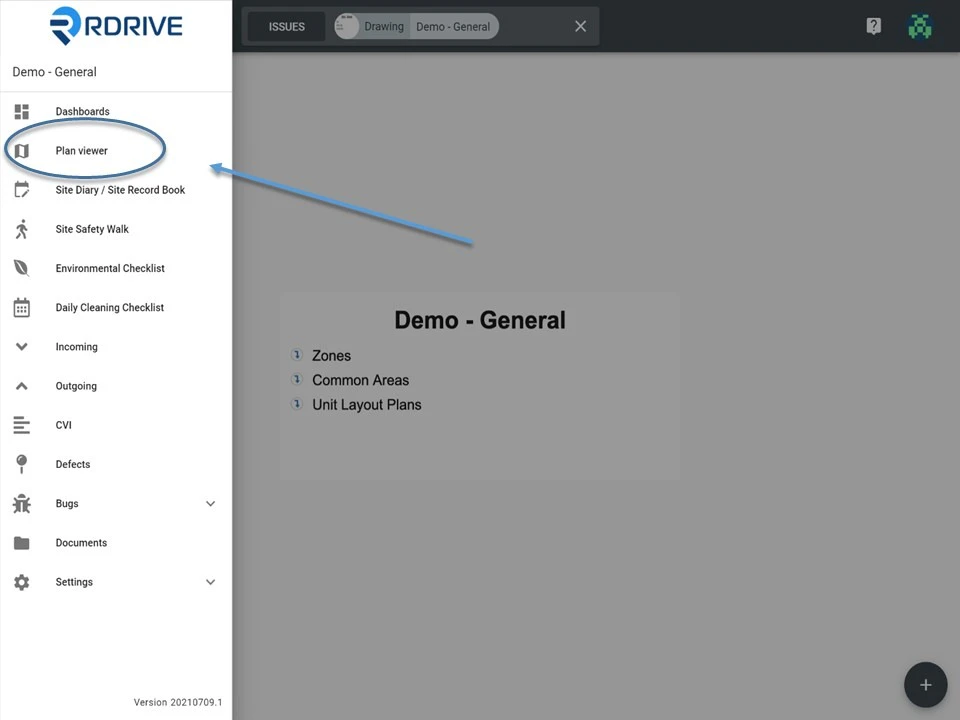
Task: Open the CVI list icon
Action: (21, 425)
